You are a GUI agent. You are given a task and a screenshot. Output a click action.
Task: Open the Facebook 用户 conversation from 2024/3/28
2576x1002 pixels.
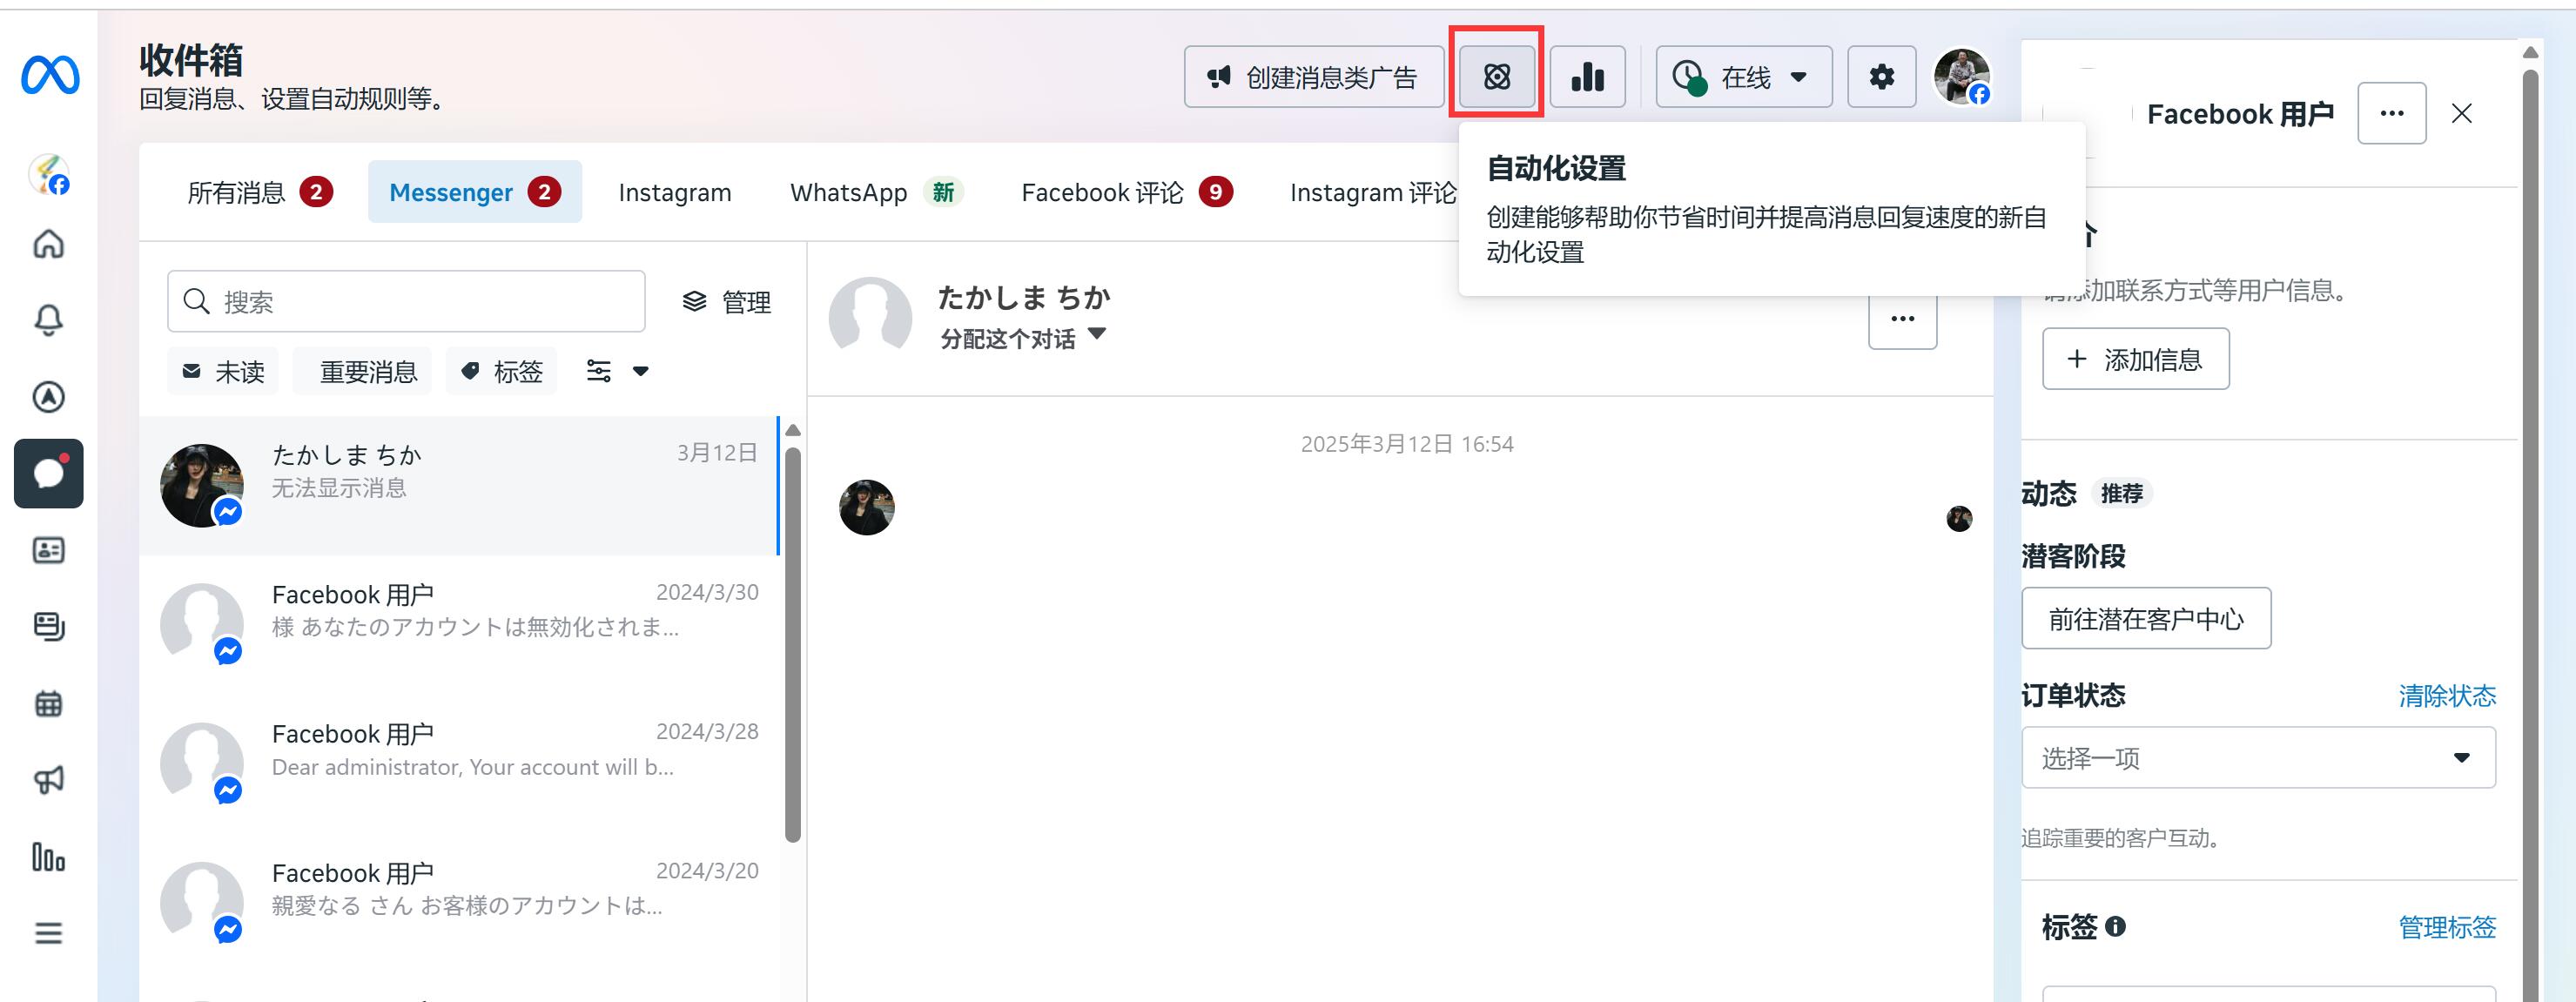click(458, 764)
